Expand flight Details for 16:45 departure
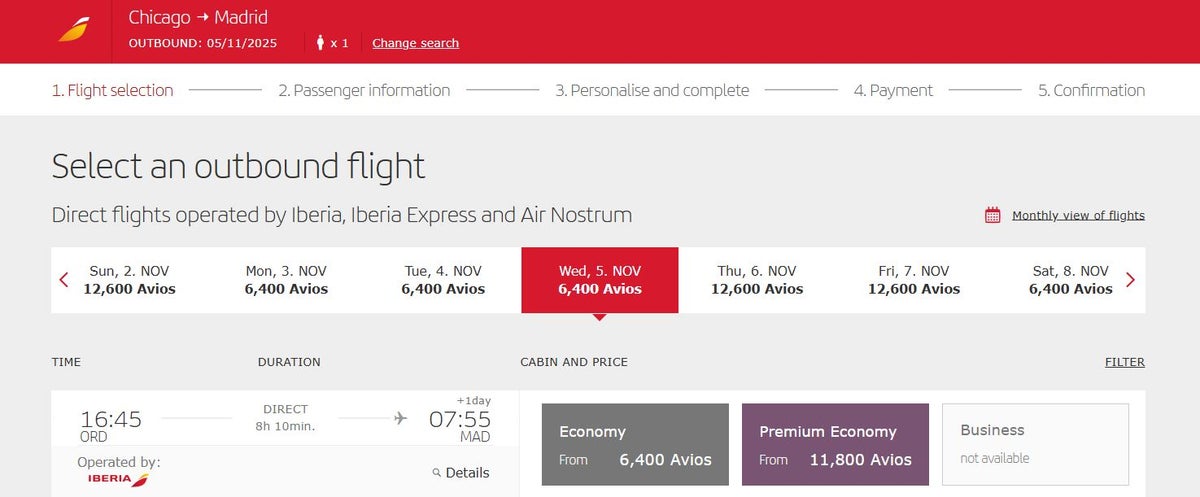This screenshot has width=1200, height=497. point(467,473)
